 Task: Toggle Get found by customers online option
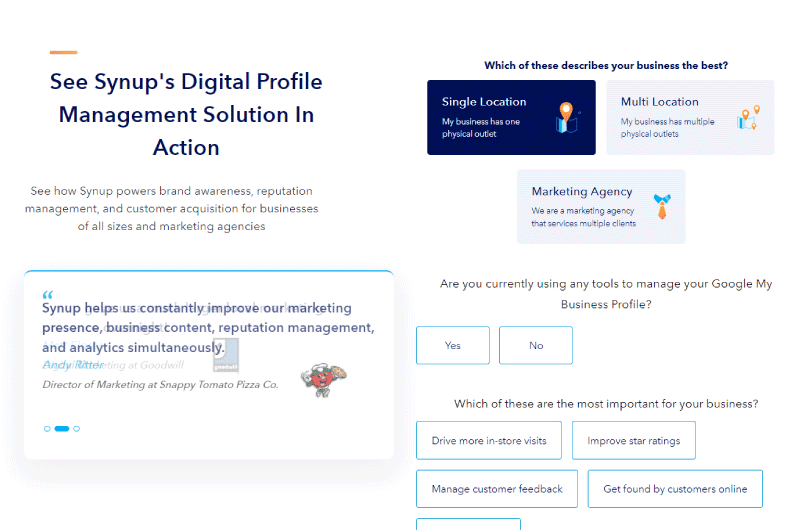coord(675,489)
